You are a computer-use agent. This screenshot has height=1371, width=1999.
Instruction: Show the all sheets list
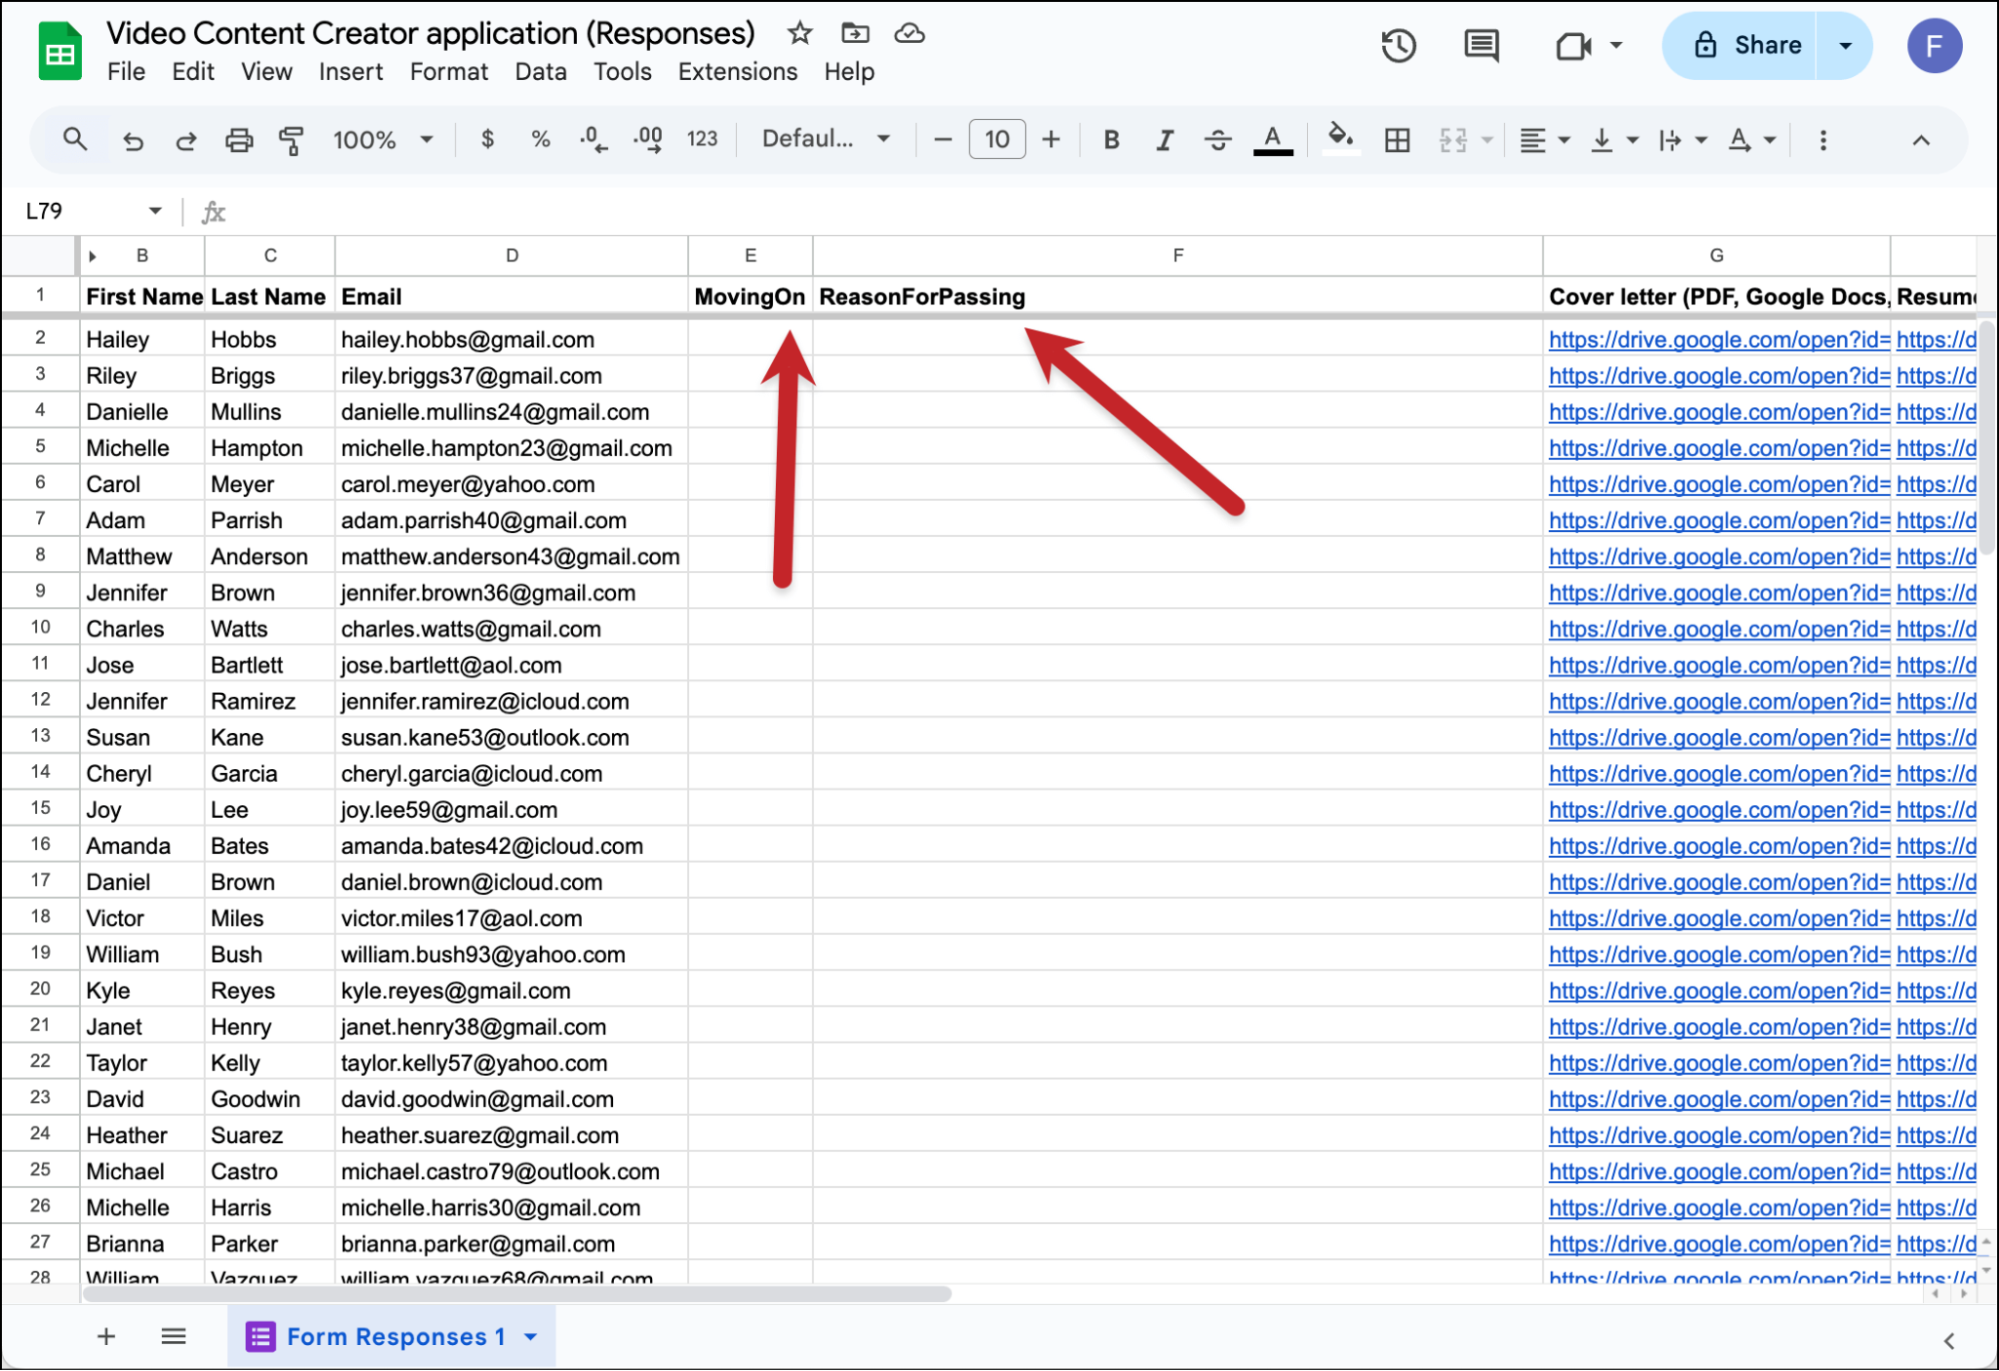pos(173,1337)
